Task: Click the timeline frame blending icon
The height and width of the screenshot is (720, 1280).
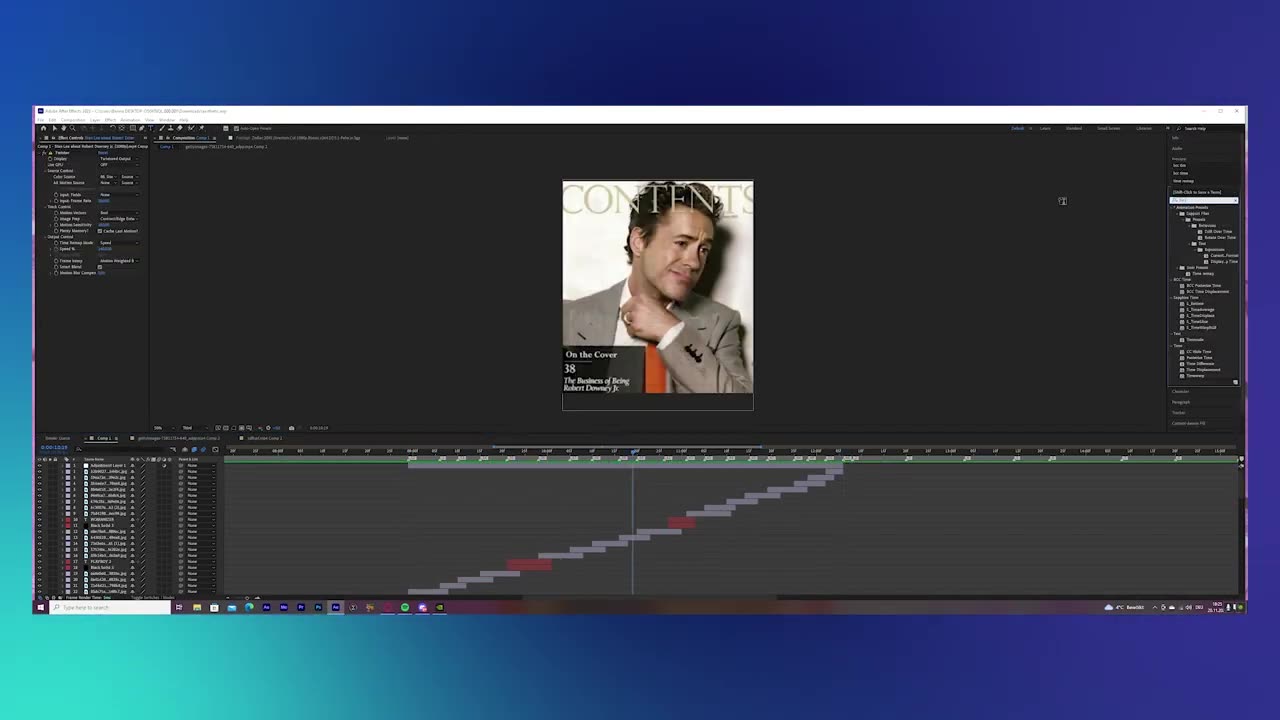Action: [x=194, y=450]
